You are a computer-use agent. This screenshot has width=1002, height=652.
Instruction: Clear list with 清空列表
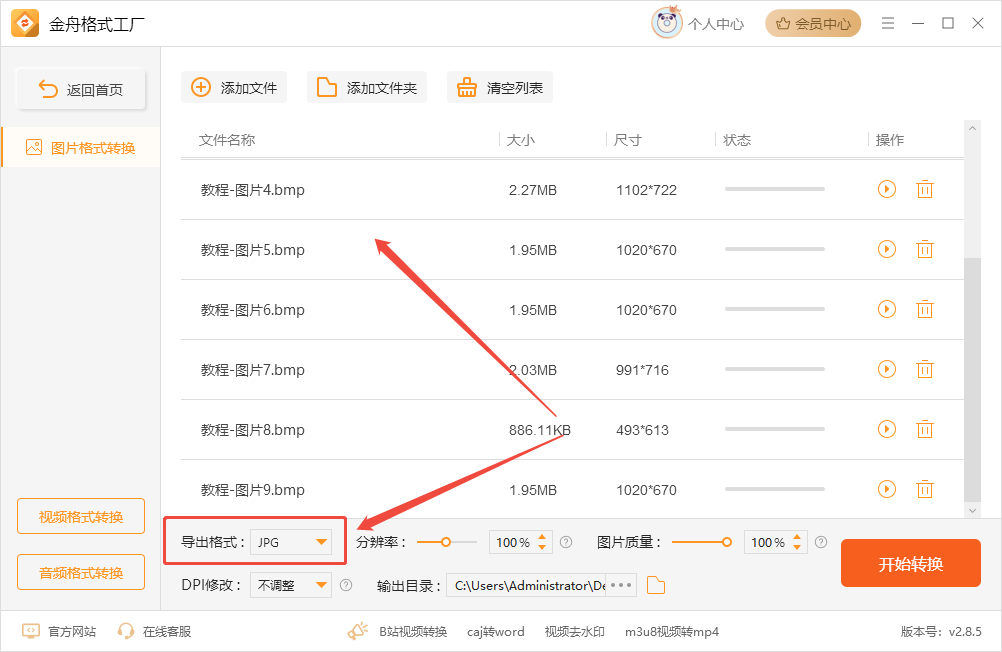(500, 88)
